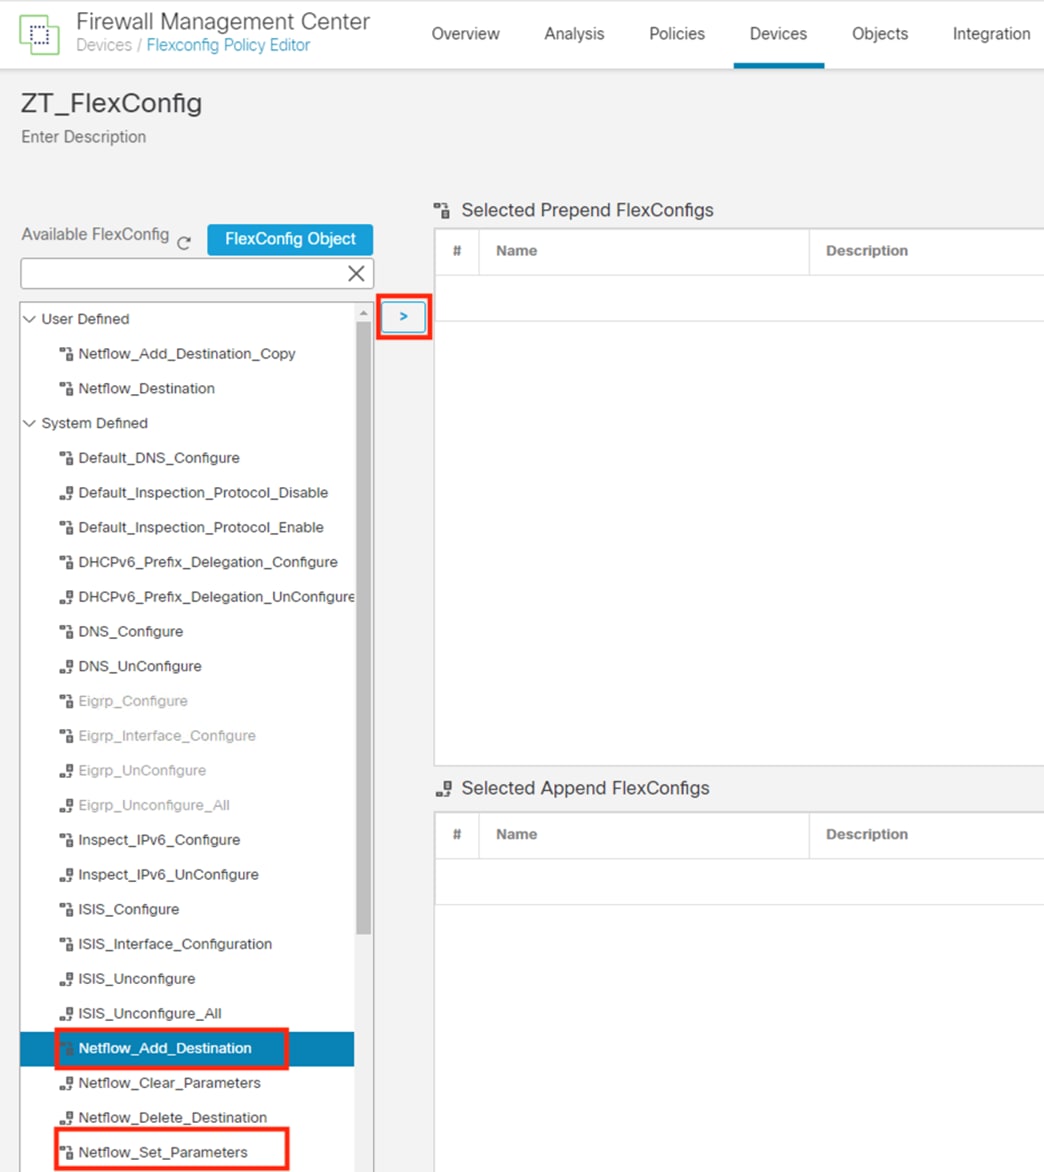Click the Name column header in Append table
The width and height of the screenshot is (1044, 1172).
(x=516, y=835)
